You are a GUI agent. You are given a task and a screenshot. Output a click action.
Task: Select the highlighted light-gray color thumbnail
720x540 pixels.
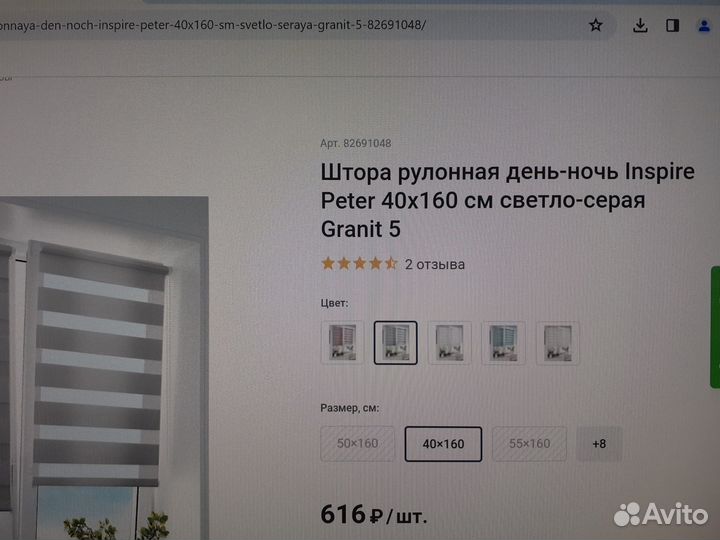tap(395, 343)
